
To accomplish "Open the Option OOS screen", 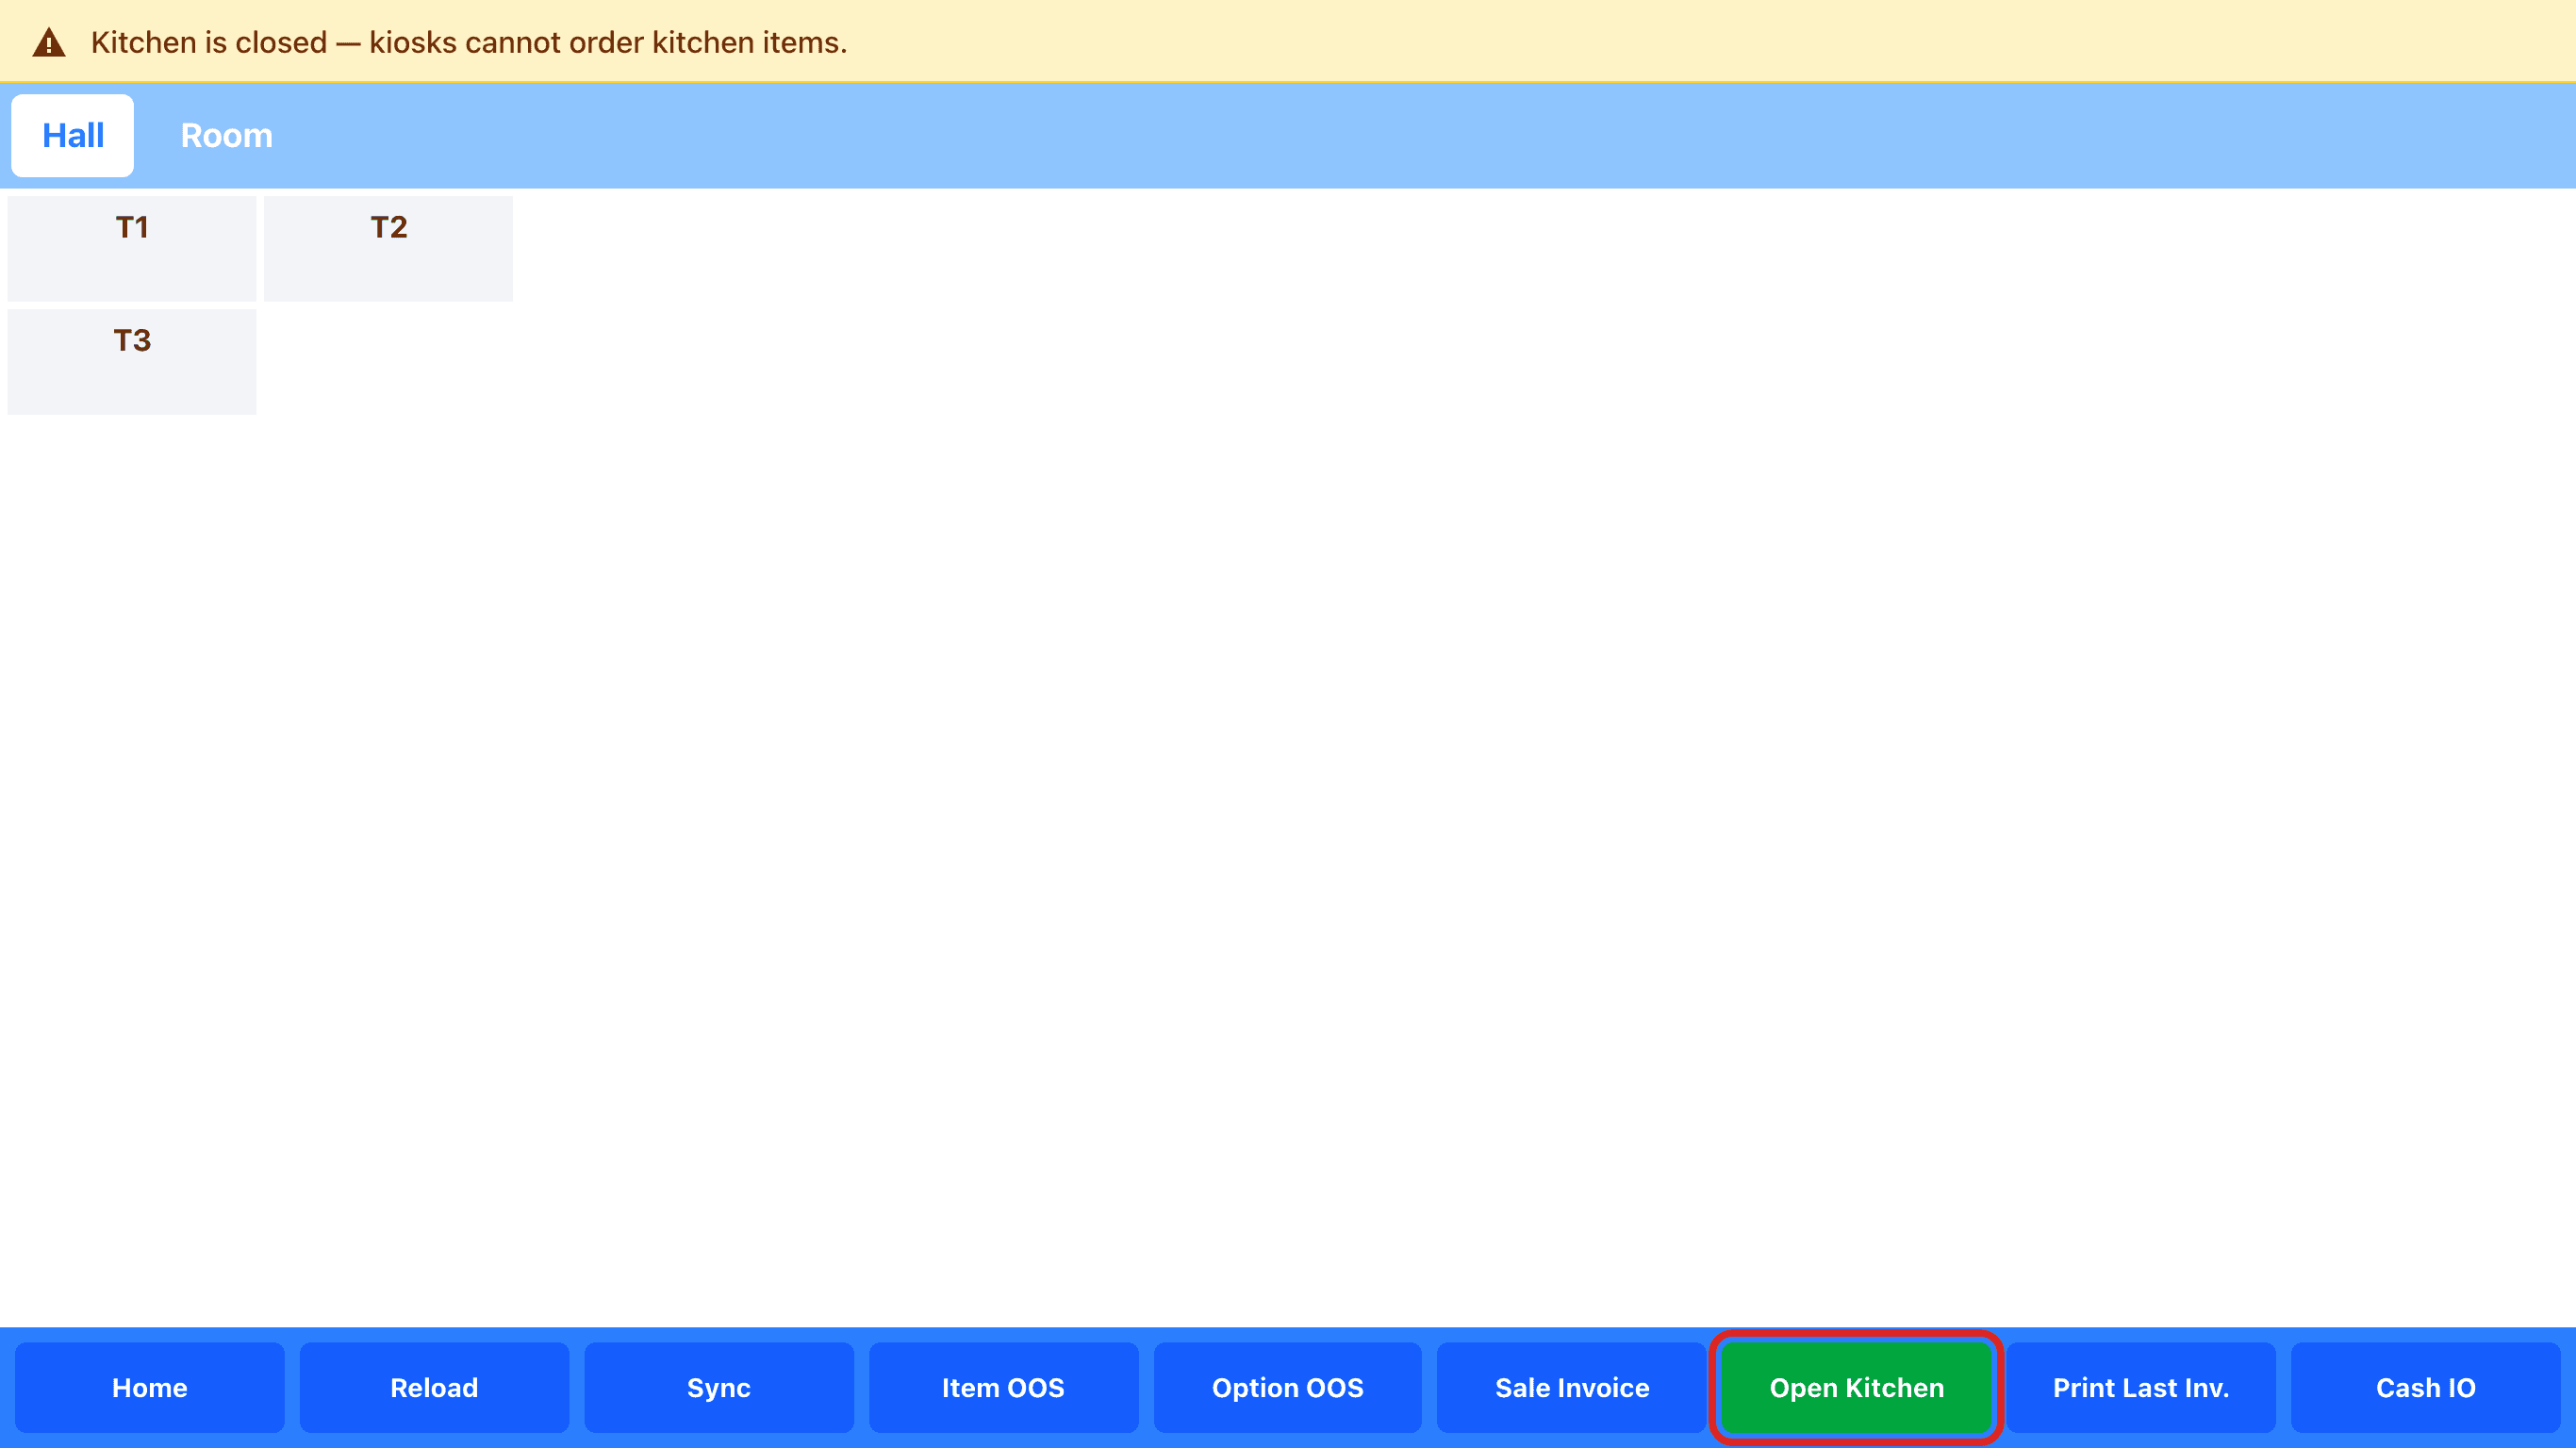I will tap(1288, 1387).
